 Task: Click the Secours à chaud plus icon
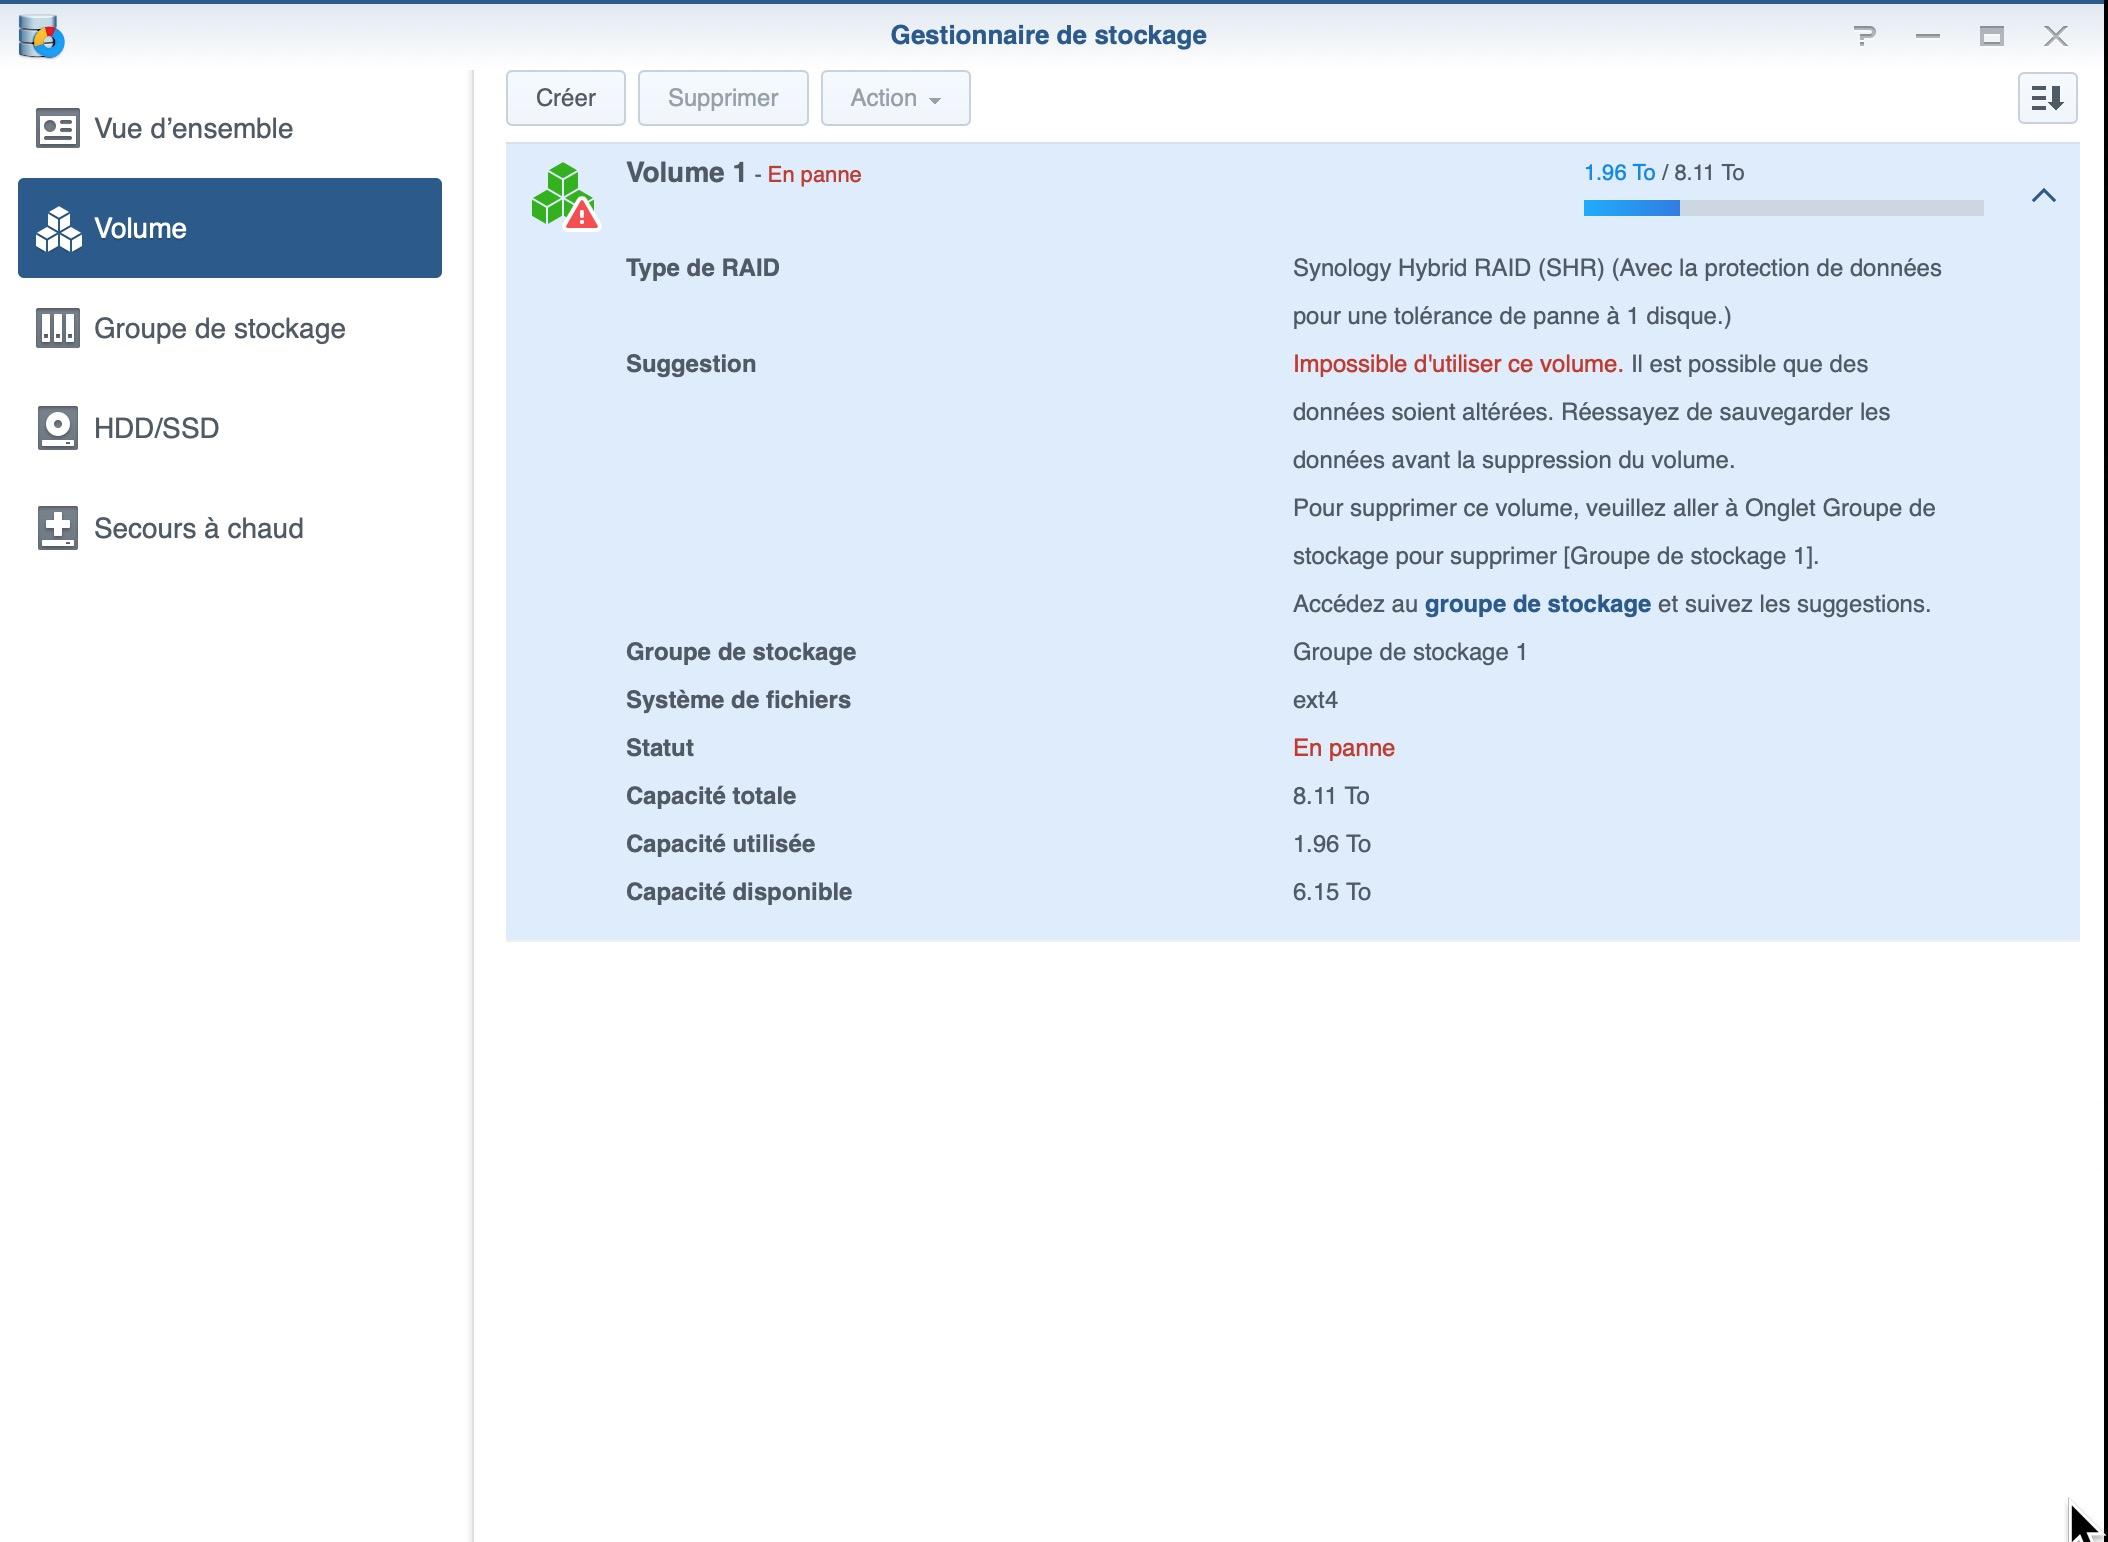(x=58, y=528)
